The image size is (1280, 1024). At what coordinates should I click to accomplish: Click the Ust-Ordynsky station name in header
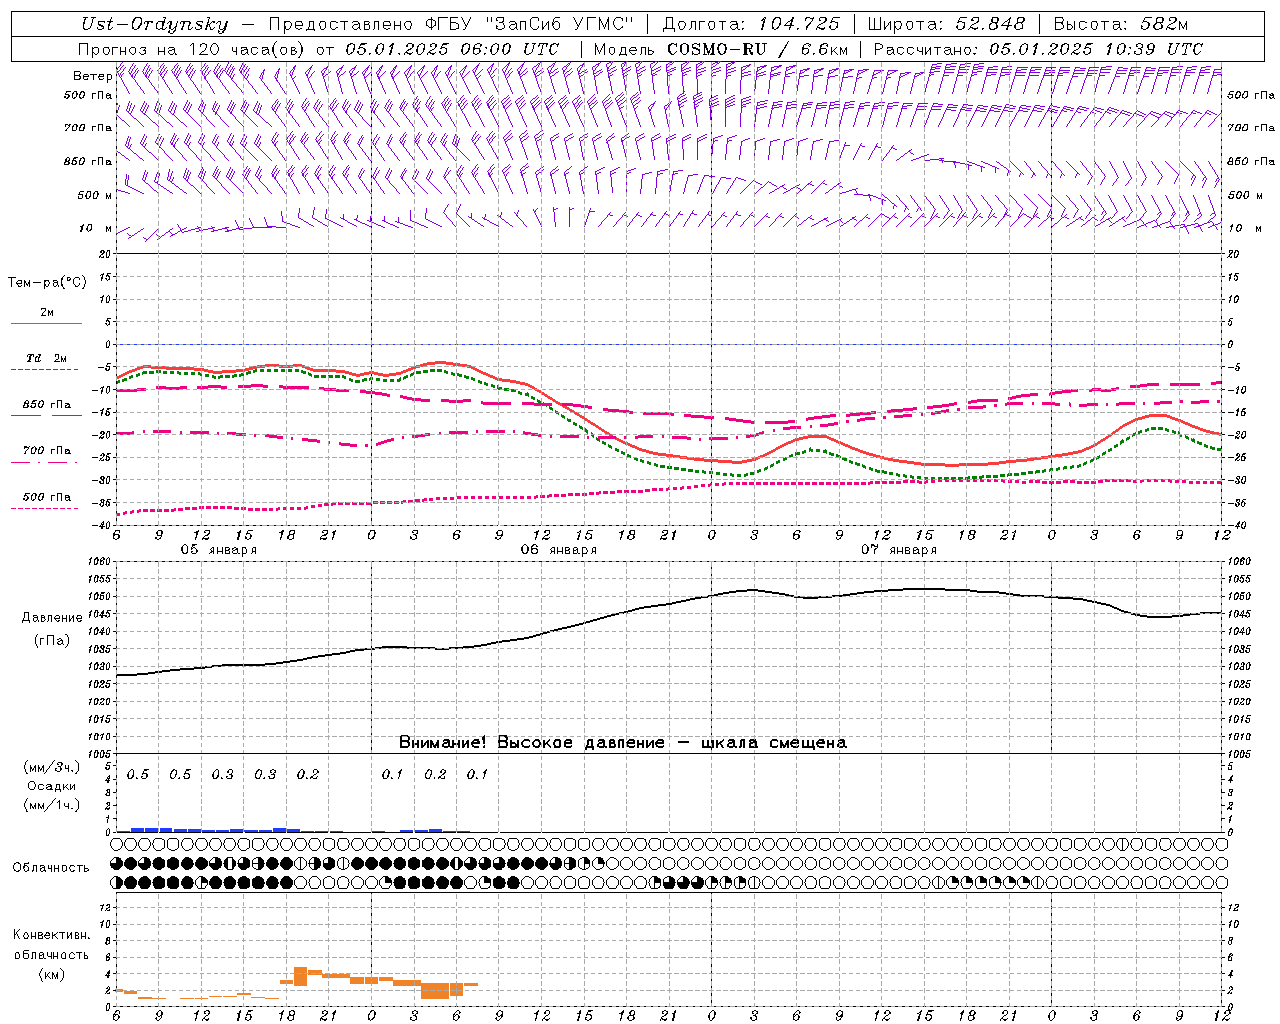(x=154, y=25)
